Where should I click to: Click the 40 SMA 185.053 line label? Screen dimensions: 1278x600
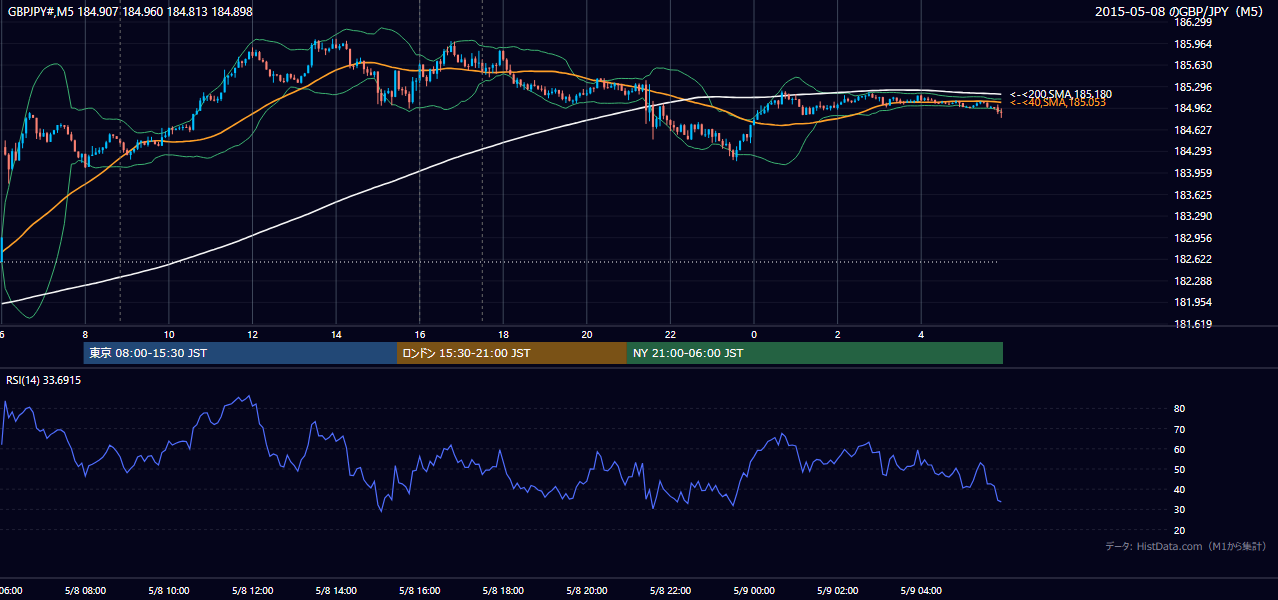click(1057, 102)
